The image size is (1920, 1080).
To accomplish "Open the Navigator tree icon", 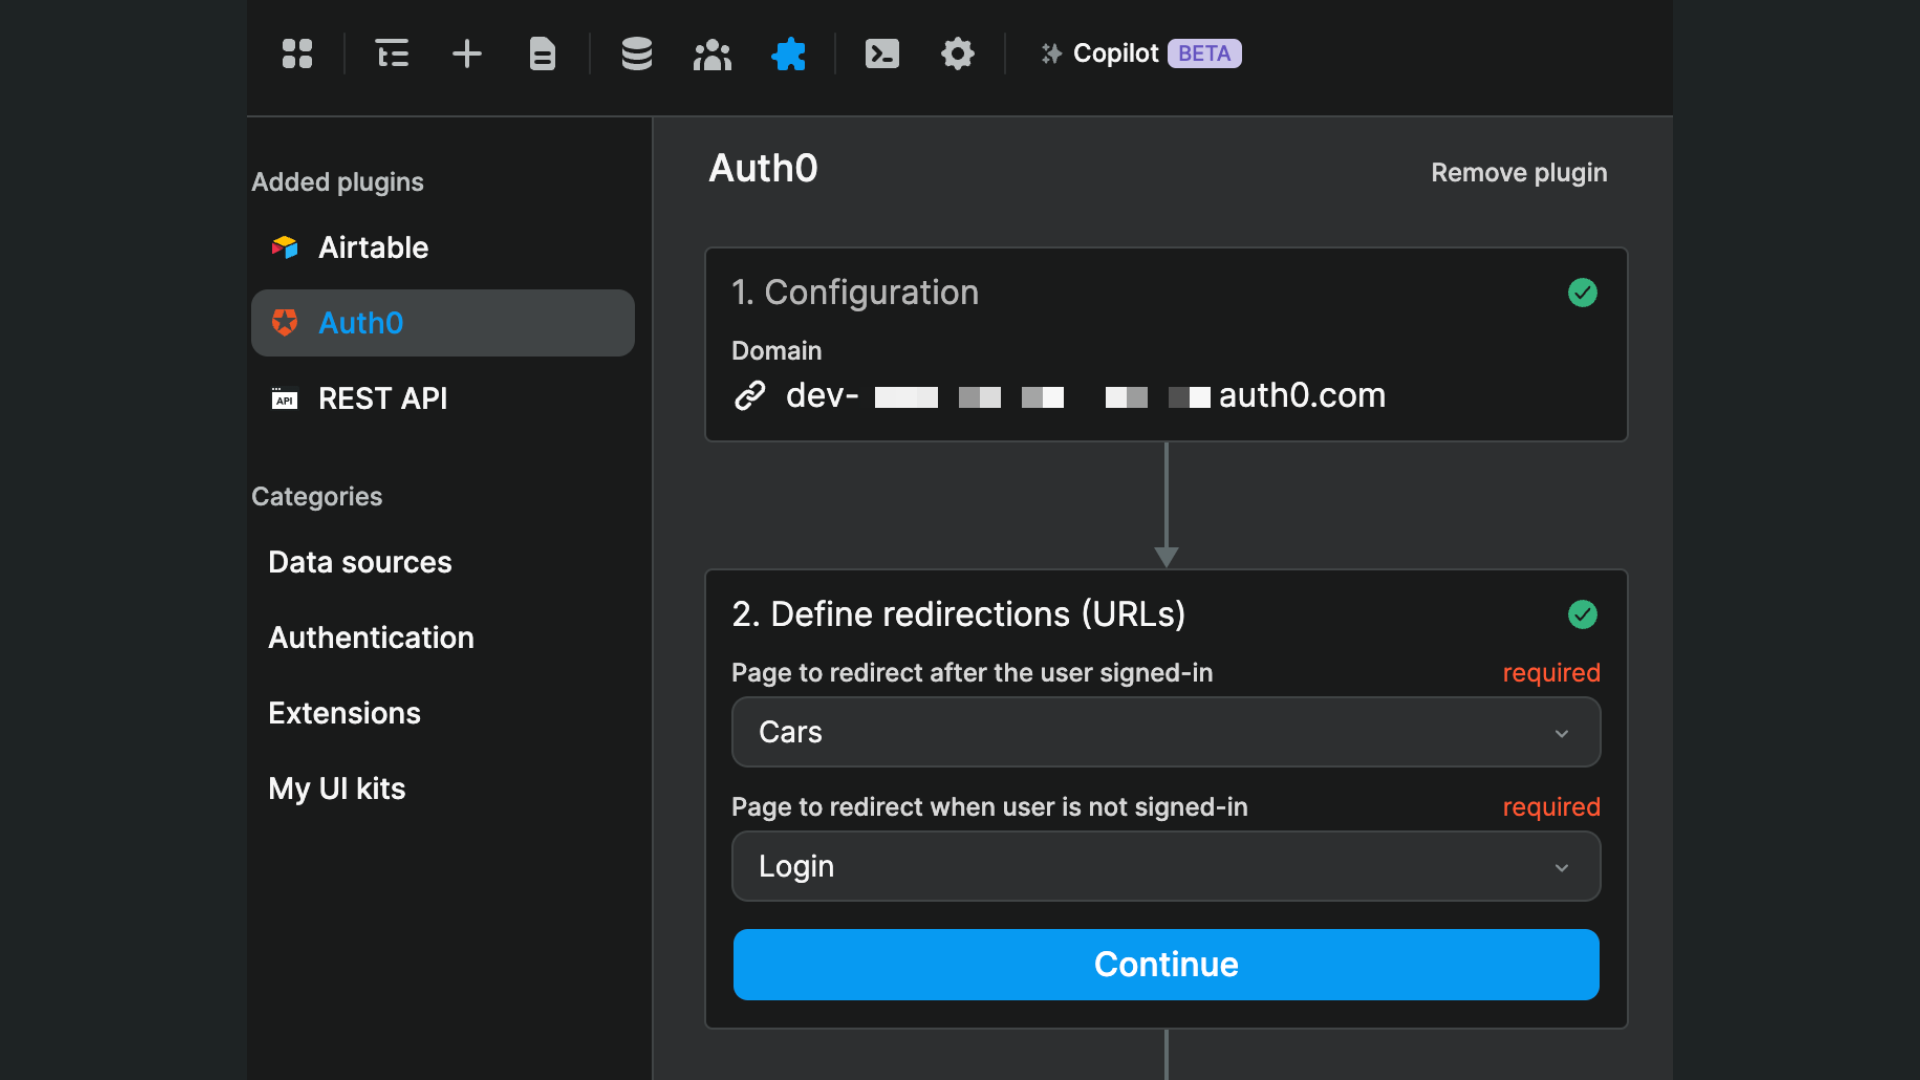I will (391, 54).
